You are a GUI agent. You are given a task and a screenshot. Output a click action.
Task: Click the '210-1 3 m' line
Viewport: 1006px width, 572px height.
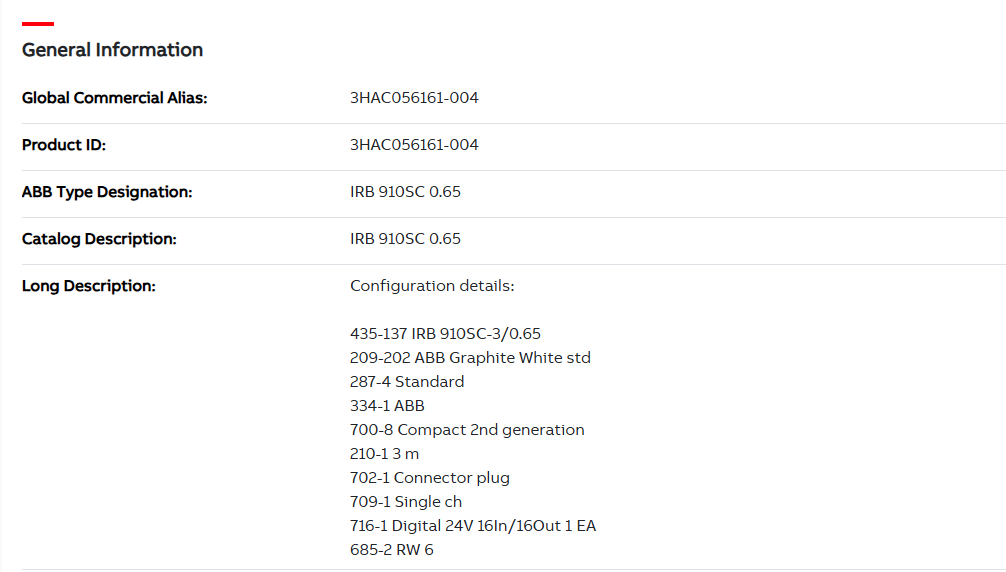pyautogui.click(x=385, y=454)
